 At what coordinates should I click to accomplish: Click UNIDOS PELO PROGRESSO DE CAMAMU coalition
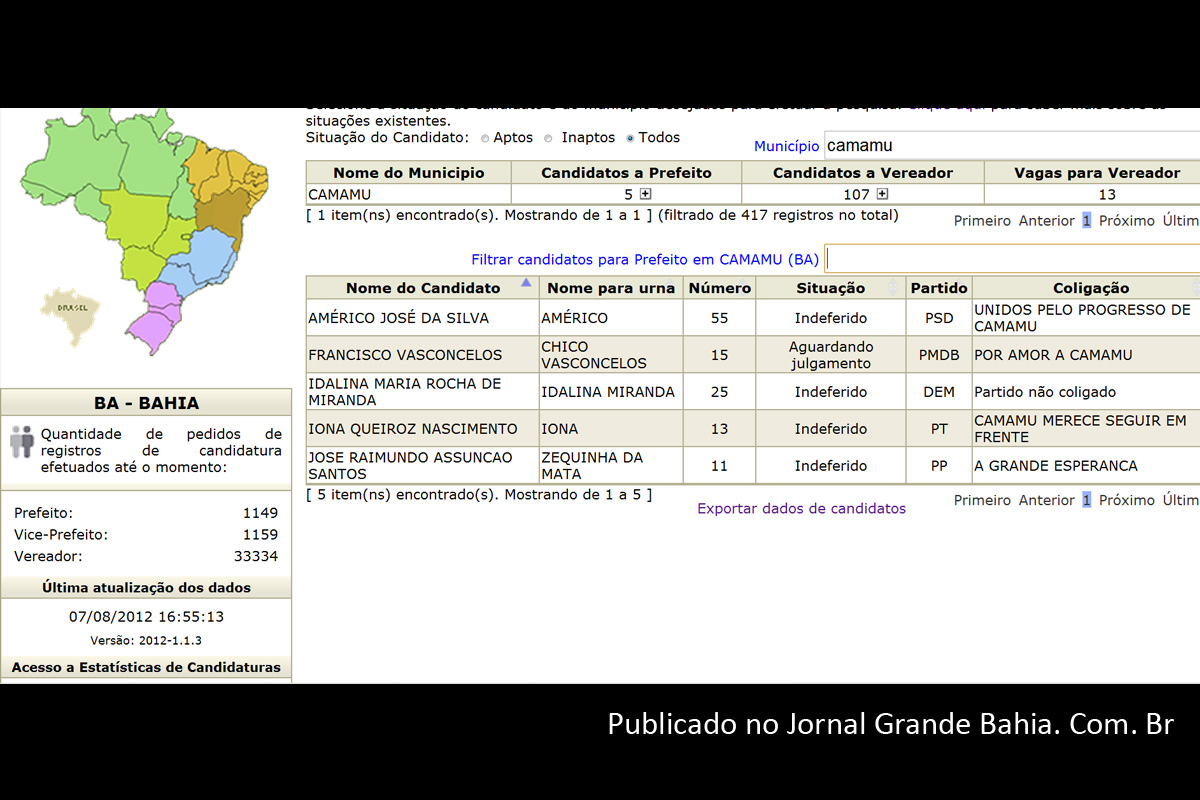1083,318
